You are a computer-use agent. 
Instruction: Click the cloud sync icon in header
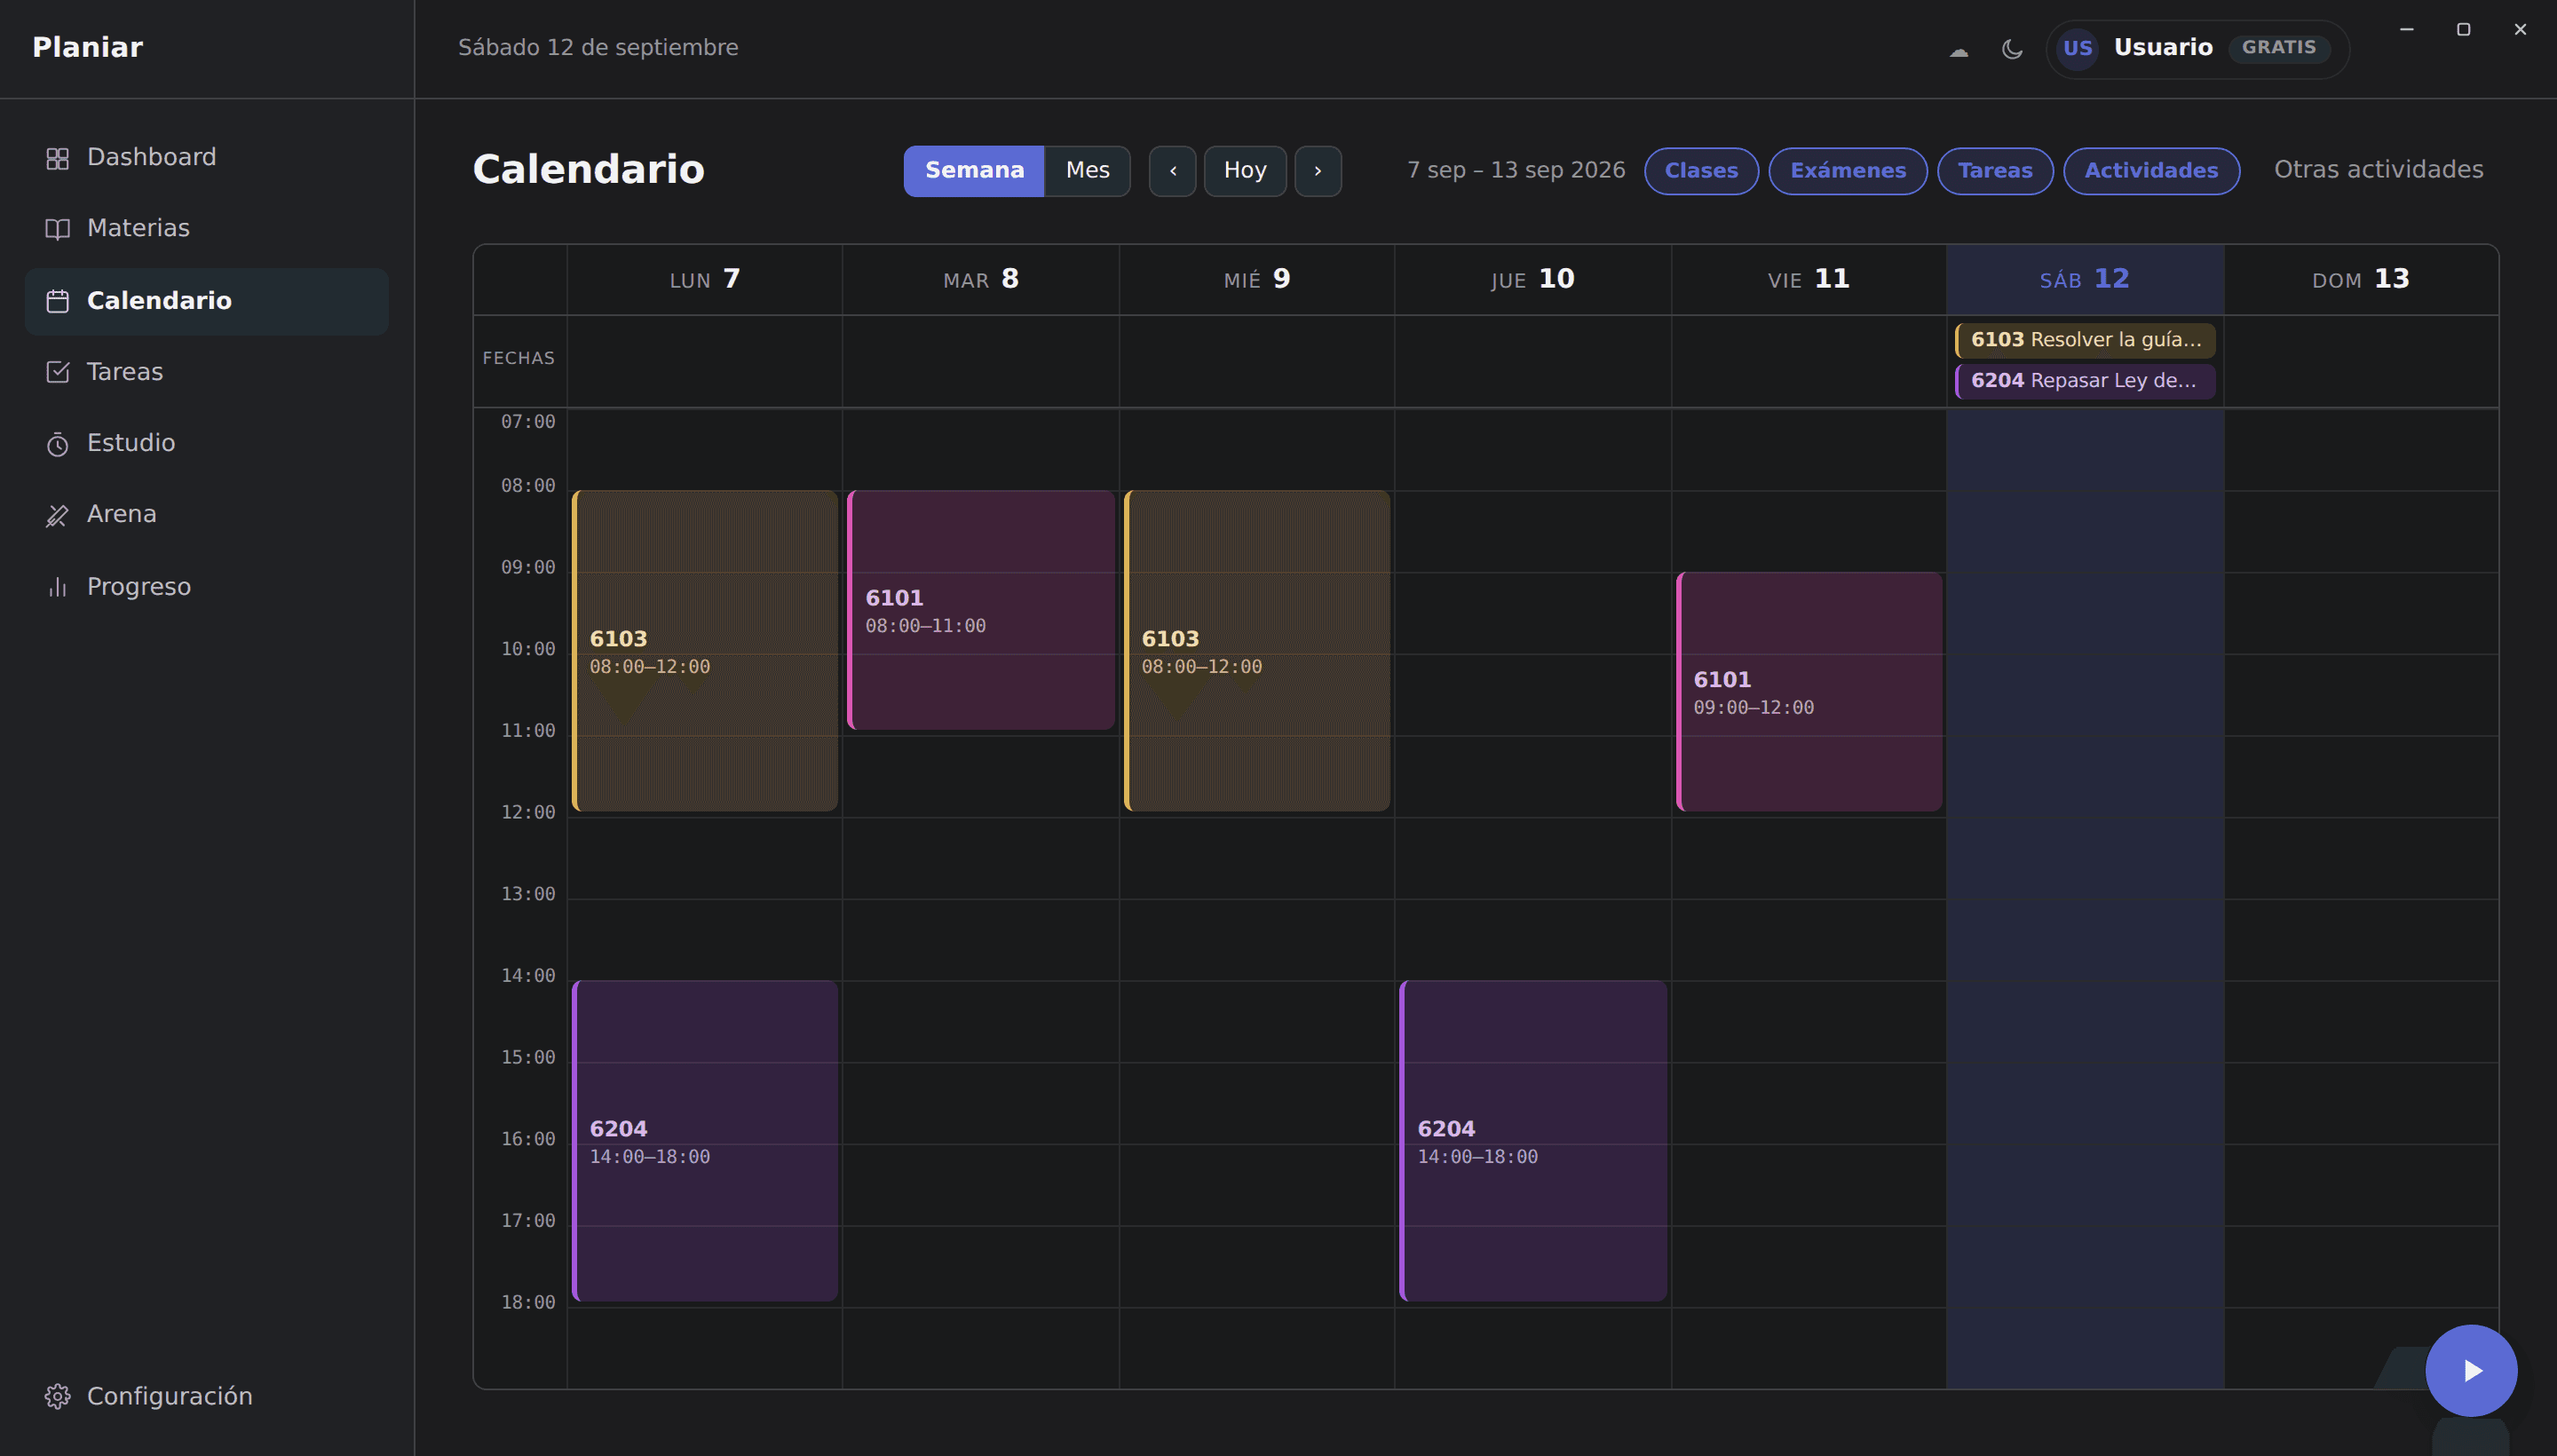(1958, 49)
